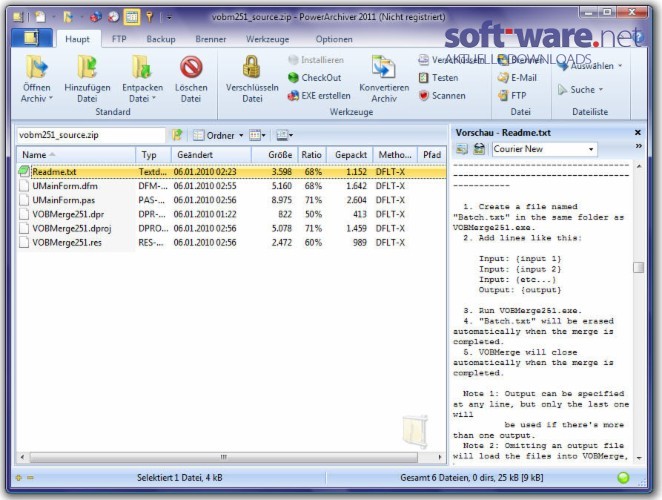Click the green status indicator in status bar
Screen dimensions: 662x500
[x=623, y=478]
